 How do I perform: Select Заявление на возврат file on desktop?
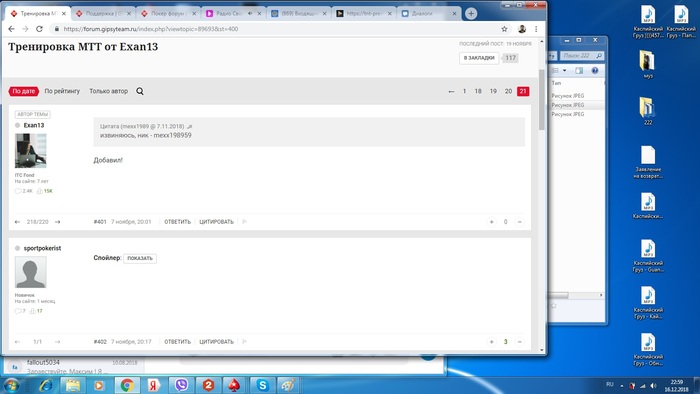[648, 162]
